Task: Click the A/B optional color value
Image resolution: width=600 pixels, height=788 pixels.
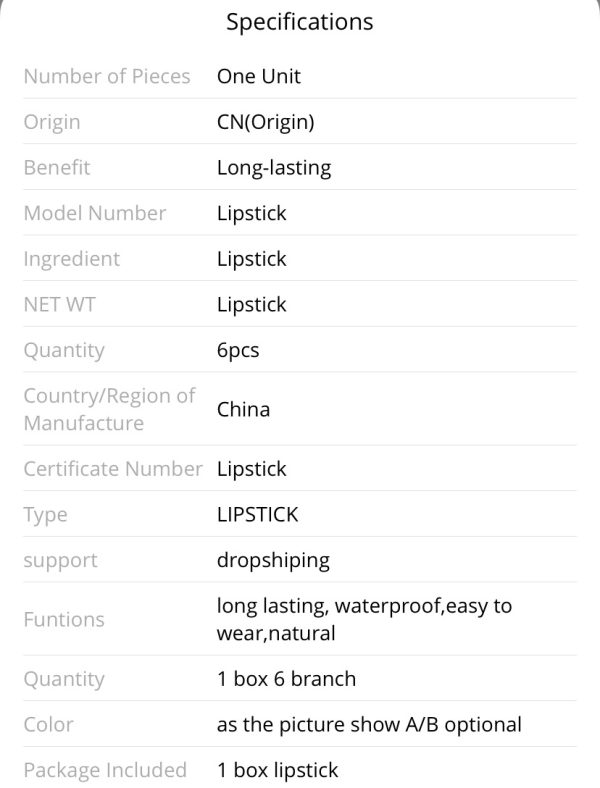Action: (369, 725)
